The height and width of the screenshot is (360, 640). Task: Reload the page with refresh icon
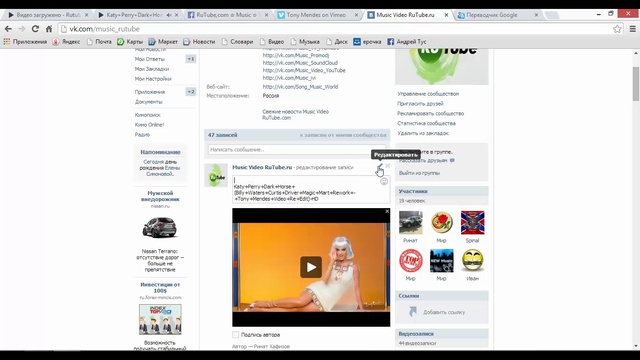(x=36, y=29)
